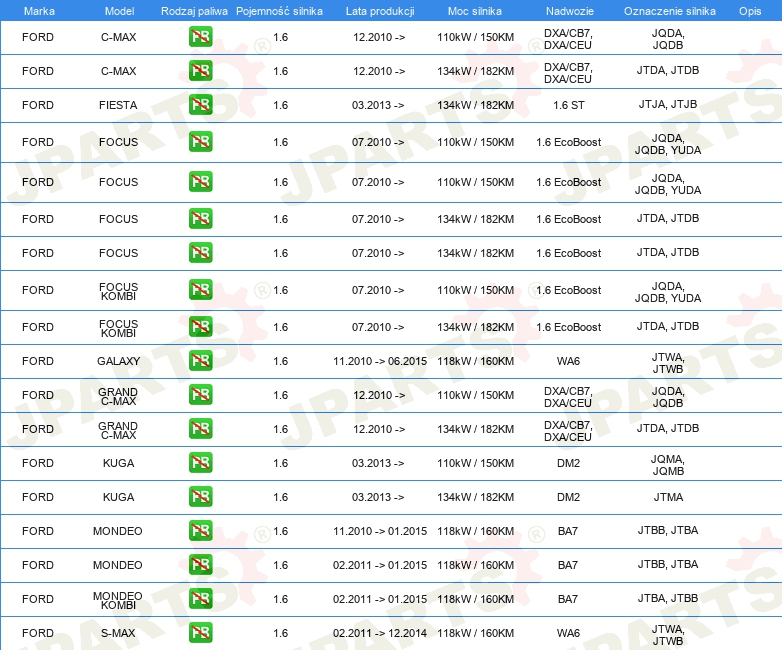
Task: Click petrol fuel icon in S-MAX row
Action: (x=200, y=633)
